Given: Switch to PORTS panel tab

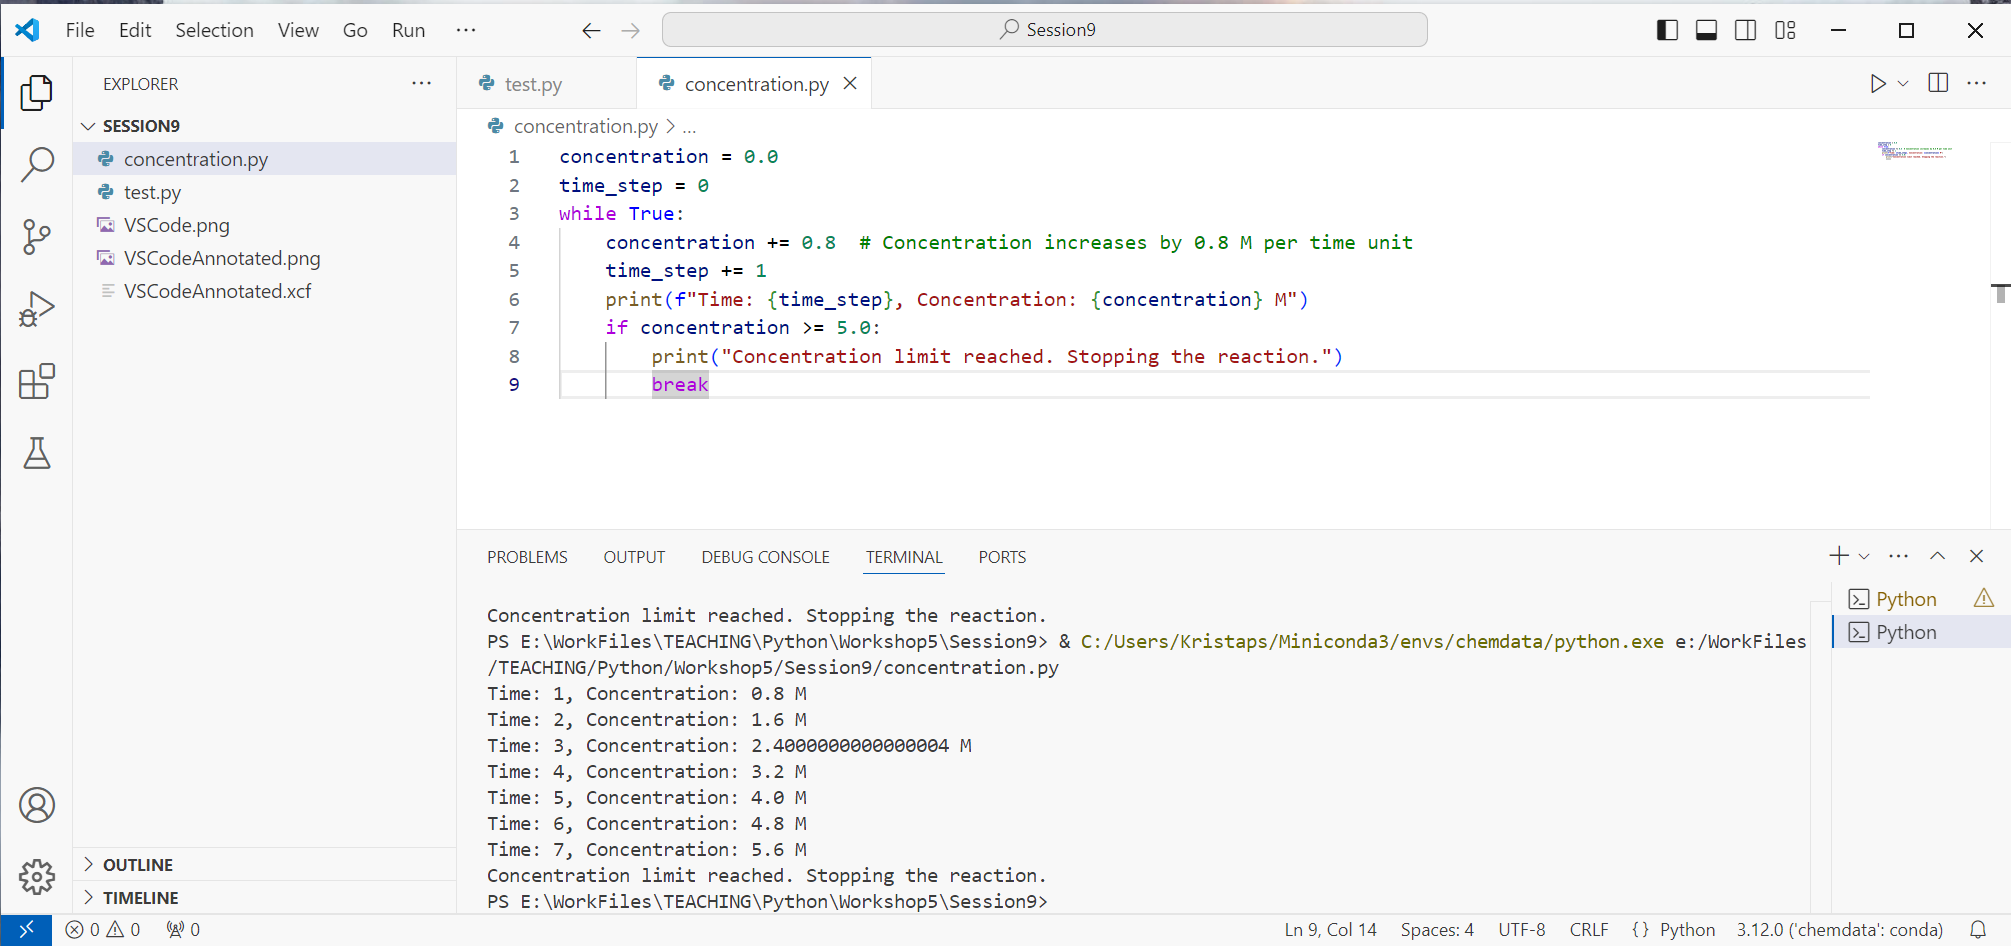Looking at the screenshot, I should coord(1002,557).
